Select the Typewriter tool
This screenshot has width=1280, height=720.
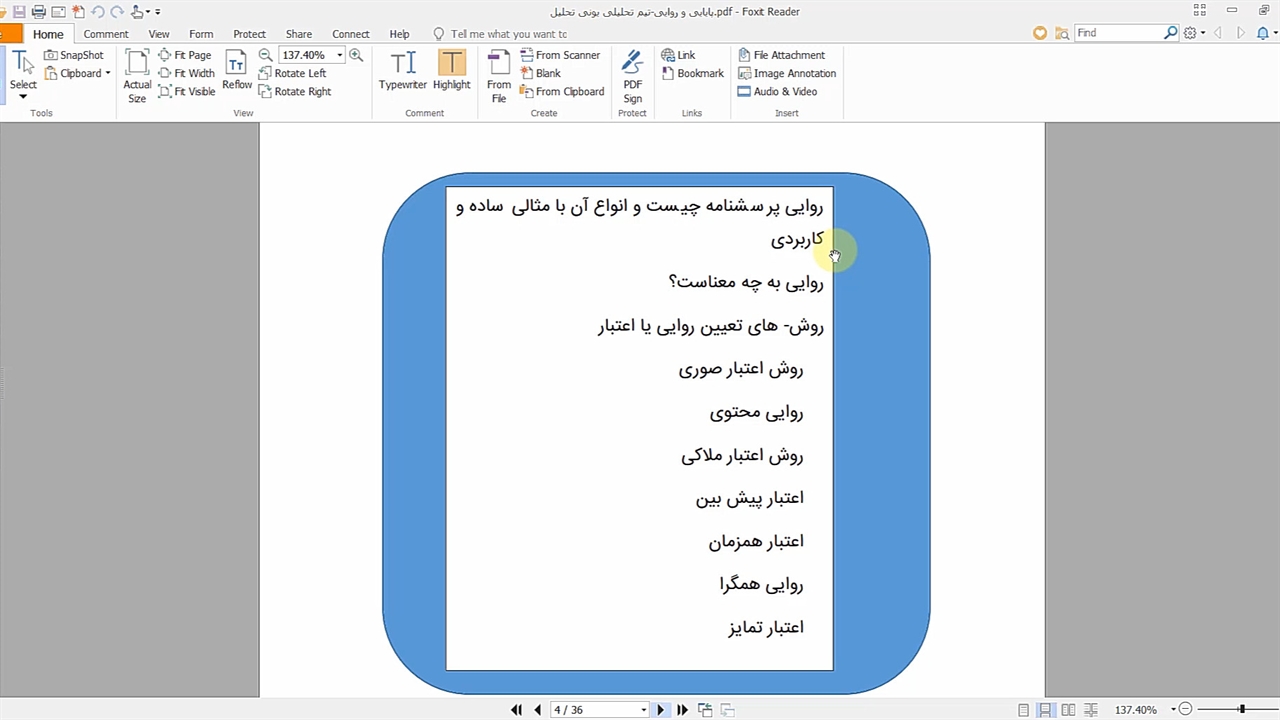[402, 70]
